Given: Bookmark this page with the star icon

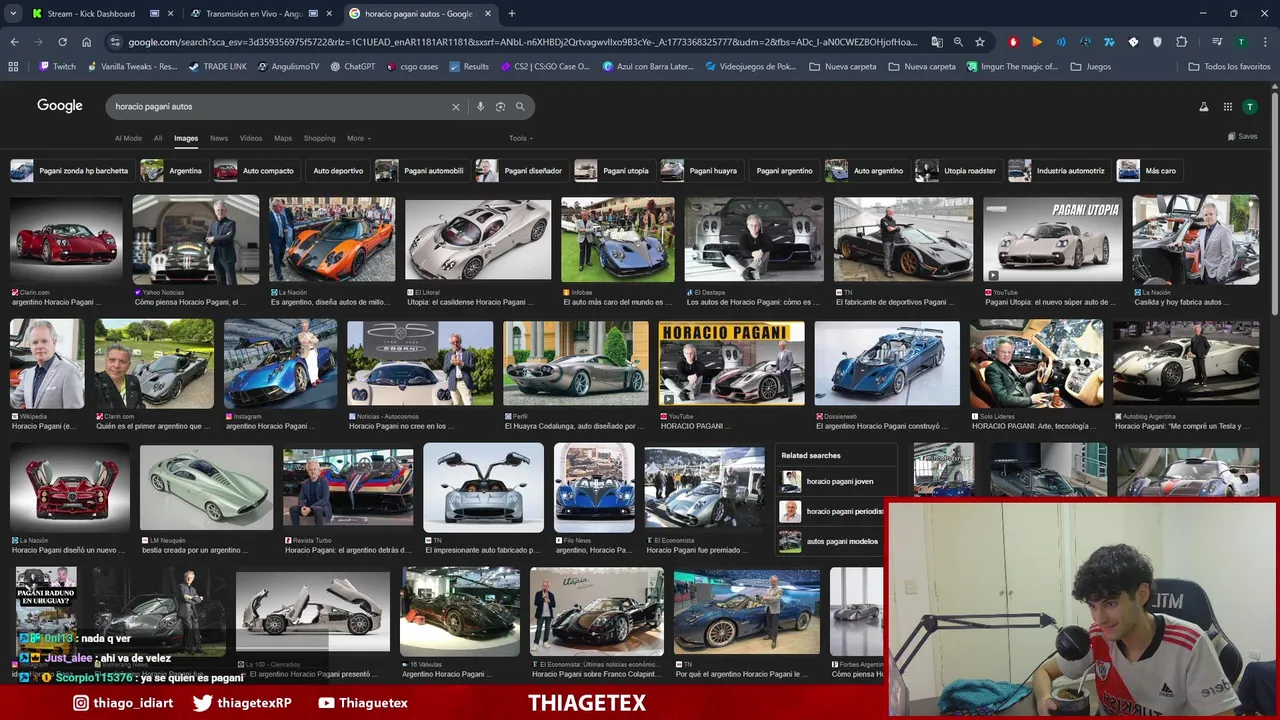Looking at the screenshot, I should coord(980,42).
